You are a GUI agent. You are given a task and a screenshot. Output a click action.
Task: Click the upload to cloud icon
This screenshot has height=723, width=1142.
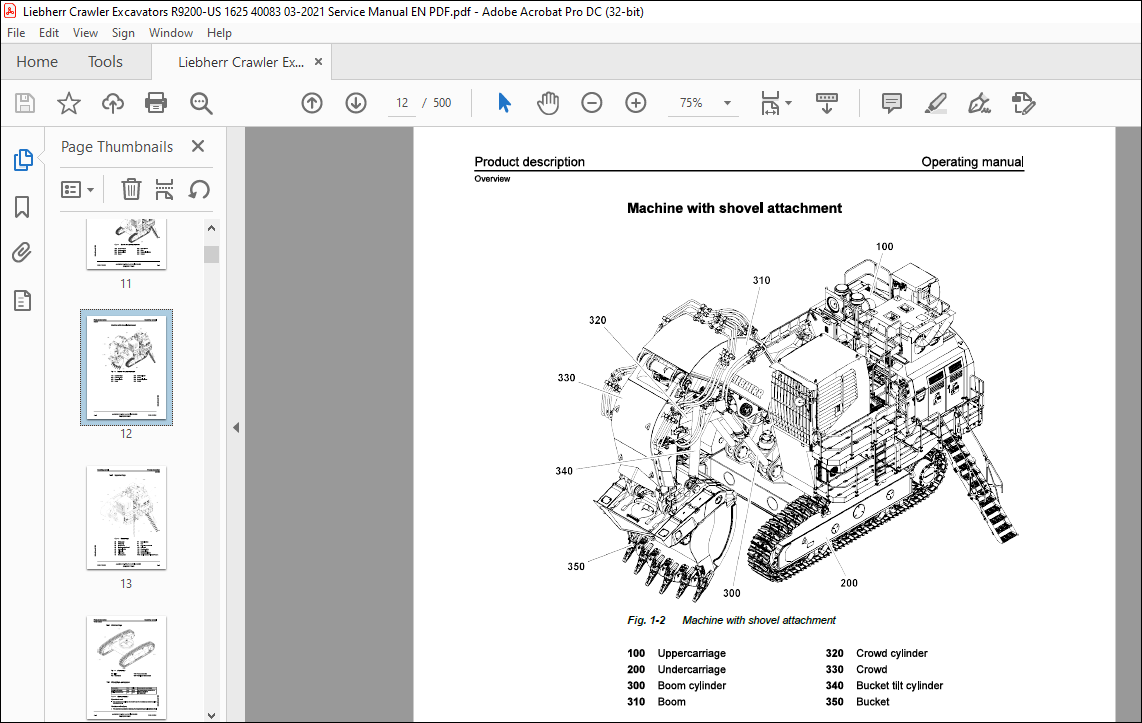pos(112,103)
